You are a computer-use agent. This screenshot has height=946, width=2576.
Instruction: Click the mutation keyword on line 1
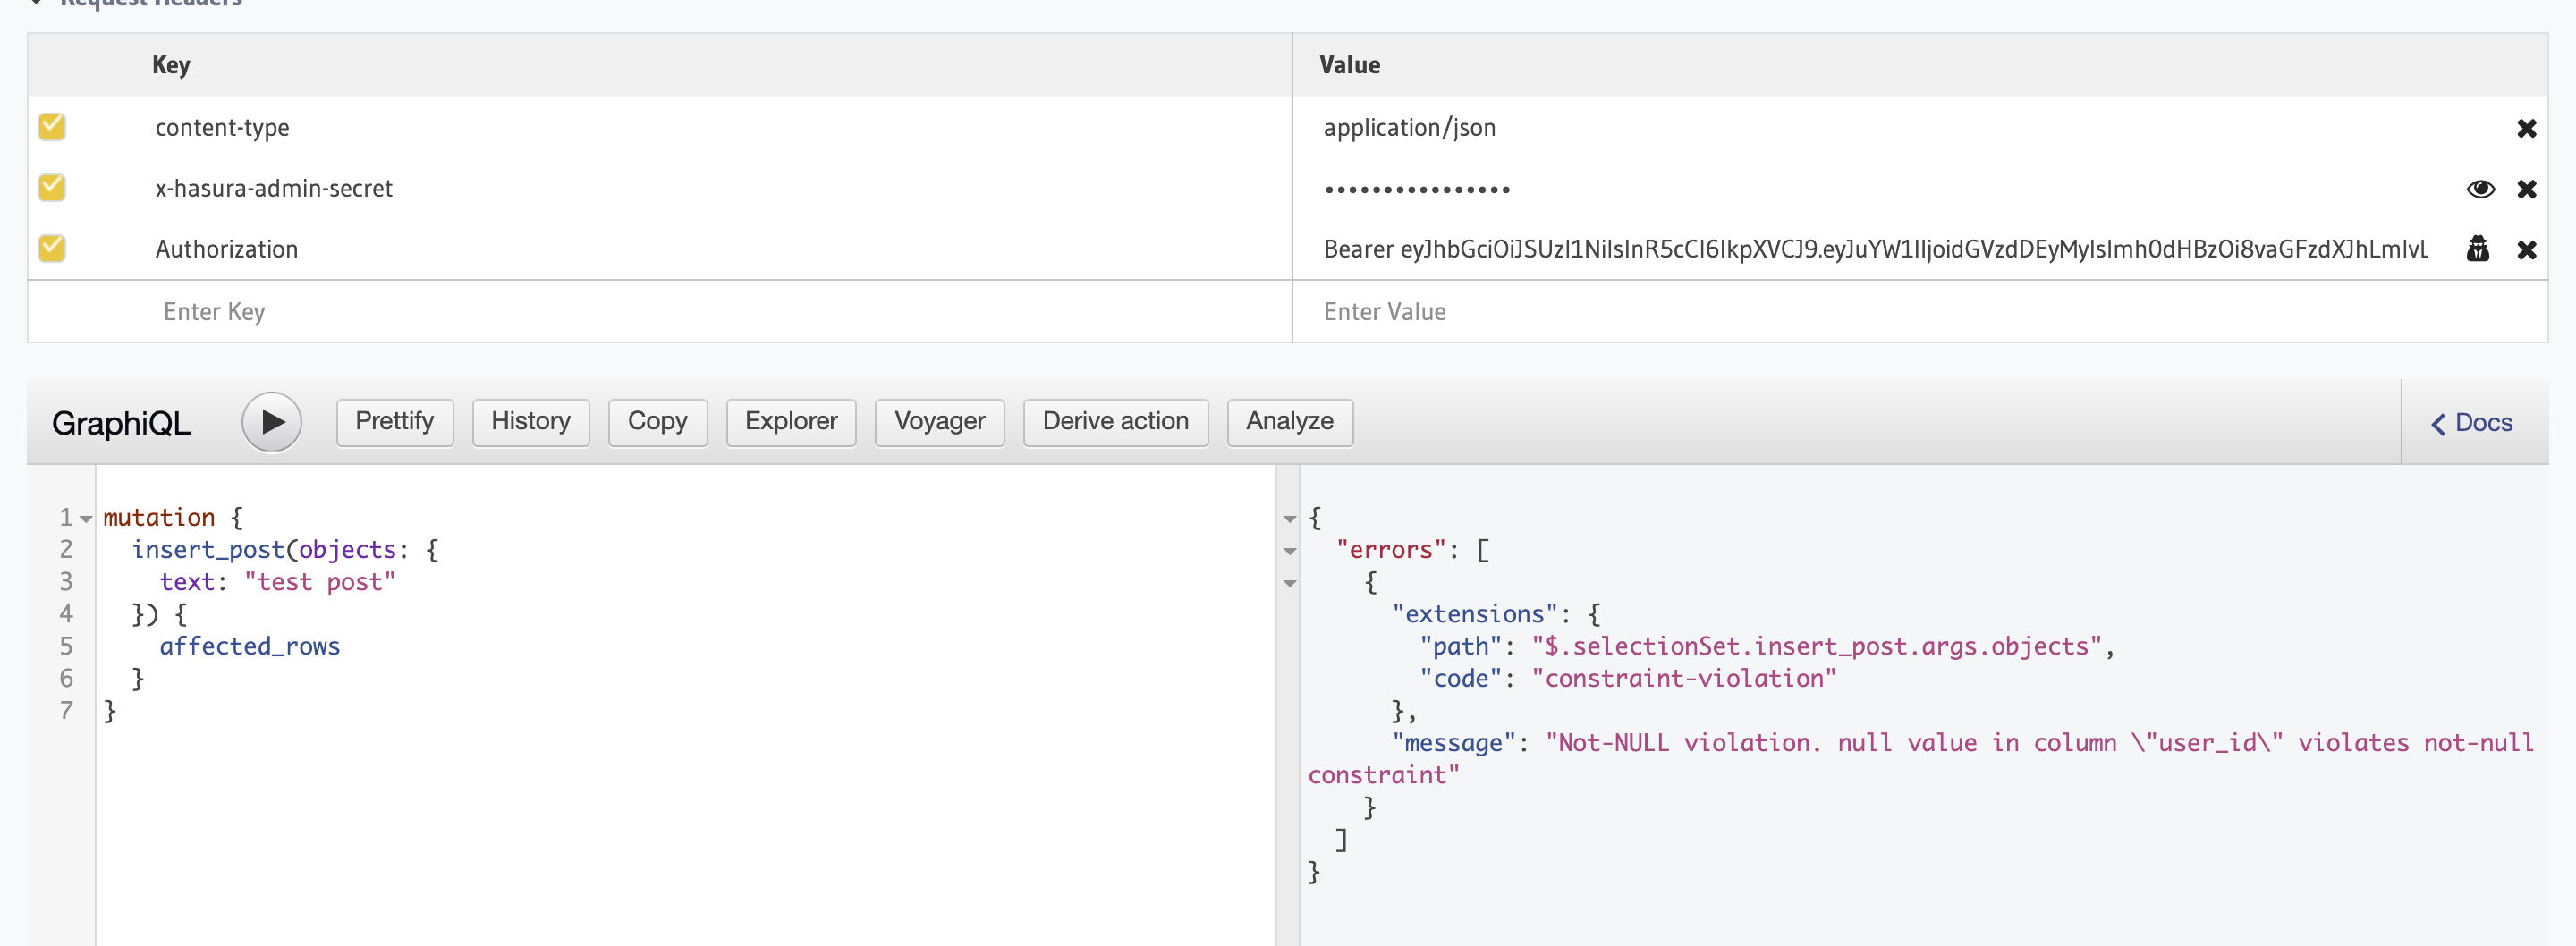159,518
